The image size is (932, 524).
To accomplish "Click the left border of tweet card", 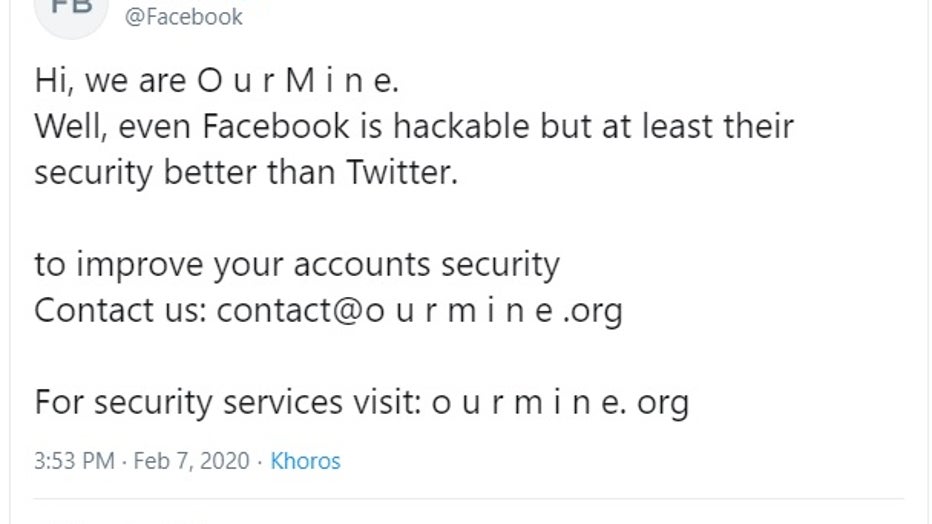I will [x=10, y=261].
